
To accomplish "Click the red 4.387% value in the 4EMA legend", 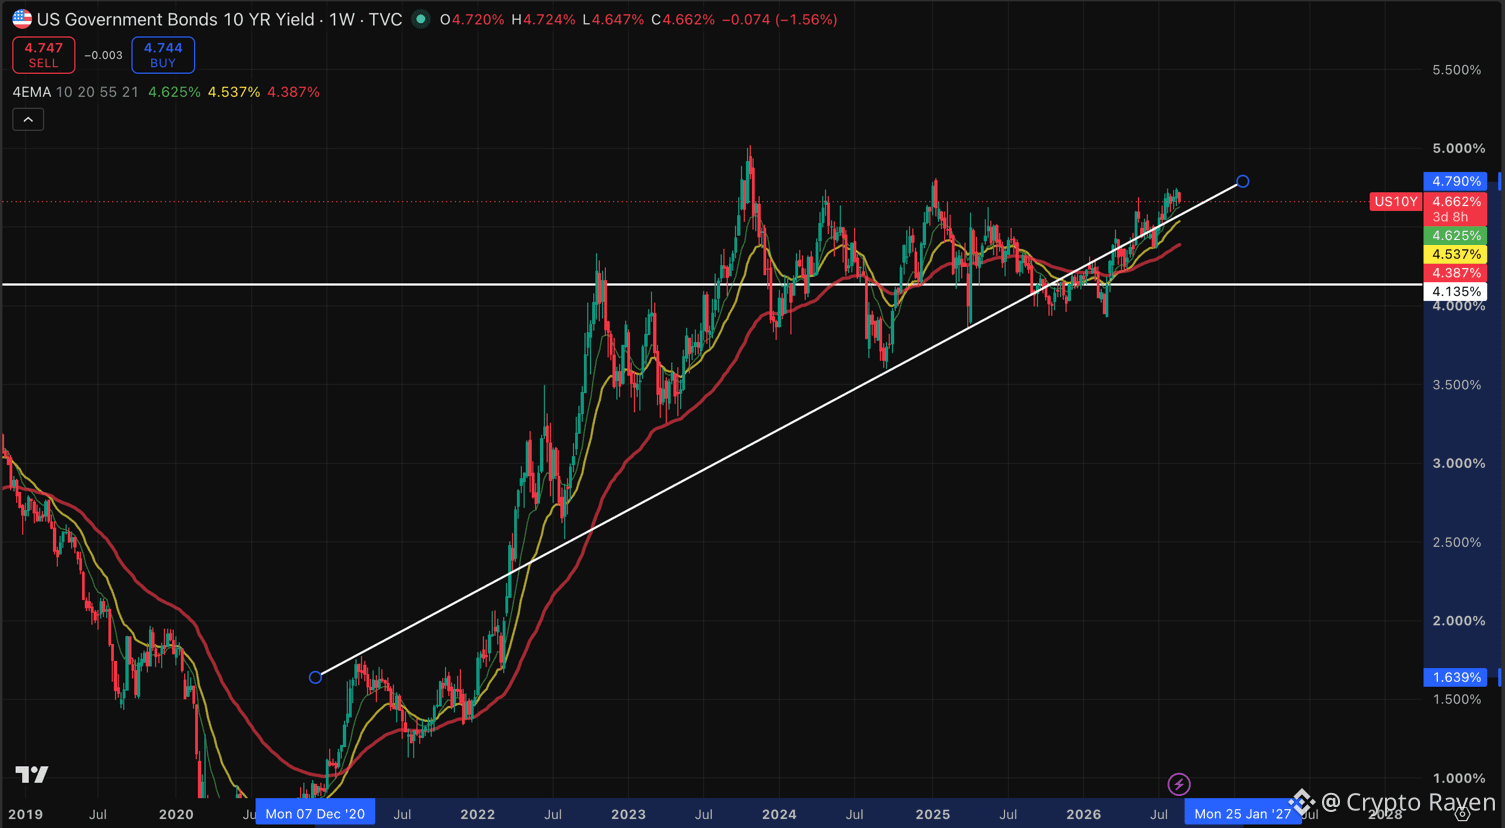I will coord(294,92).
